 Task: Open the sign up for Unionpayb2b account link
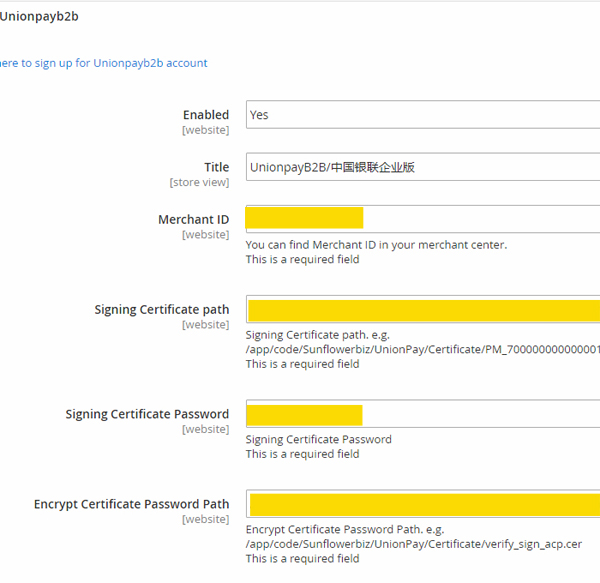pos(103,63)
